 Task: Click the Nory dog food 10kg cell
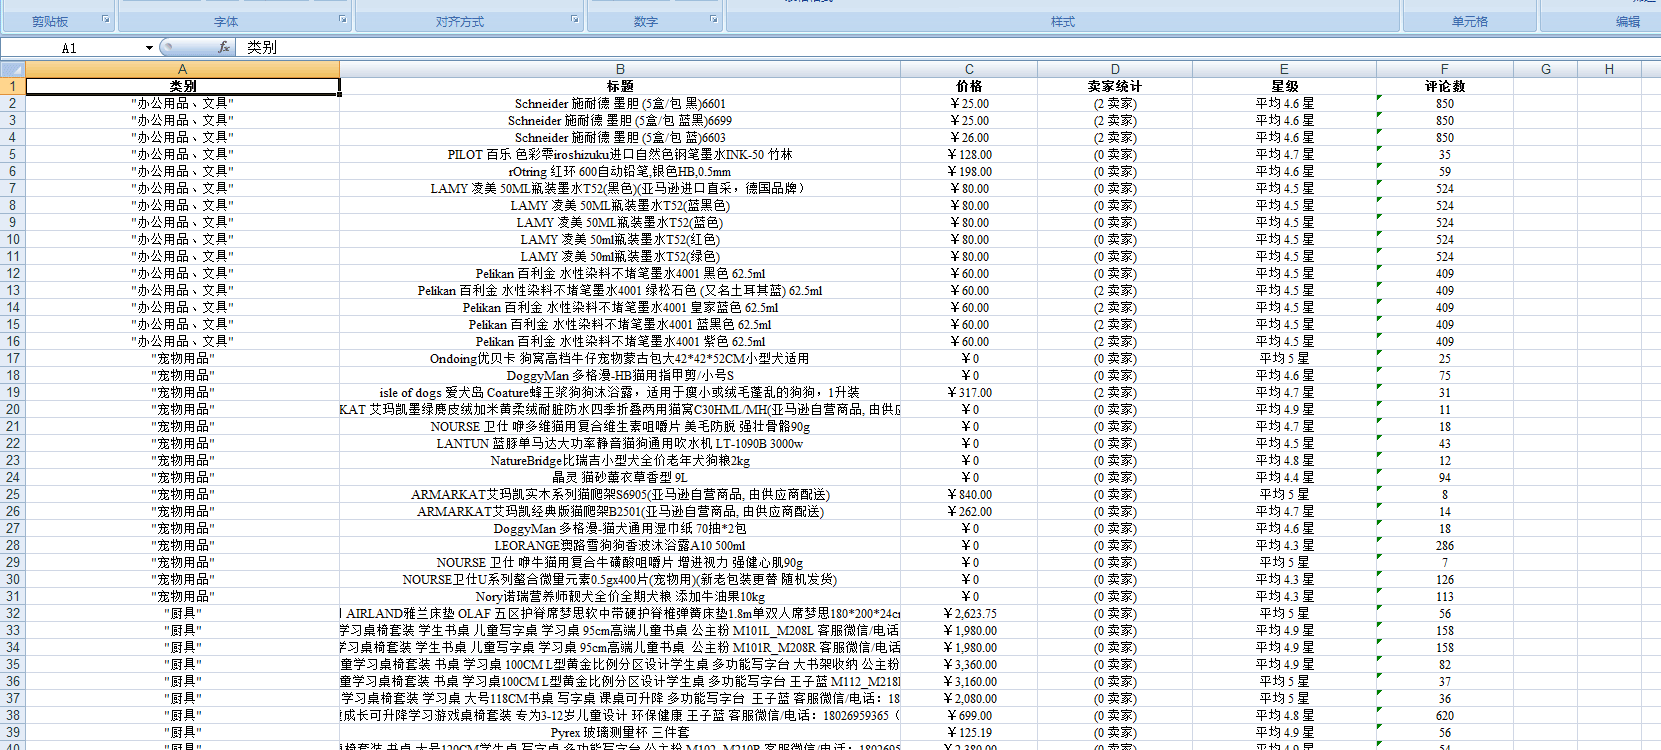(x=620, y=596)
